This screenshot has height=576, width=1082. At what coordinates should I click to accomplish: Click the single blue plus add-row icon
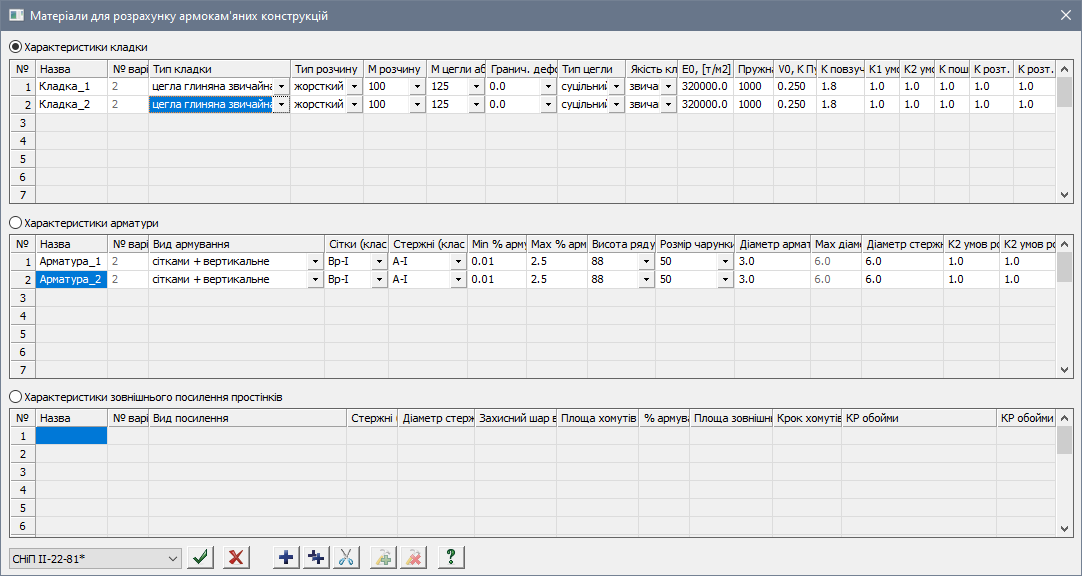click(287, 557)
